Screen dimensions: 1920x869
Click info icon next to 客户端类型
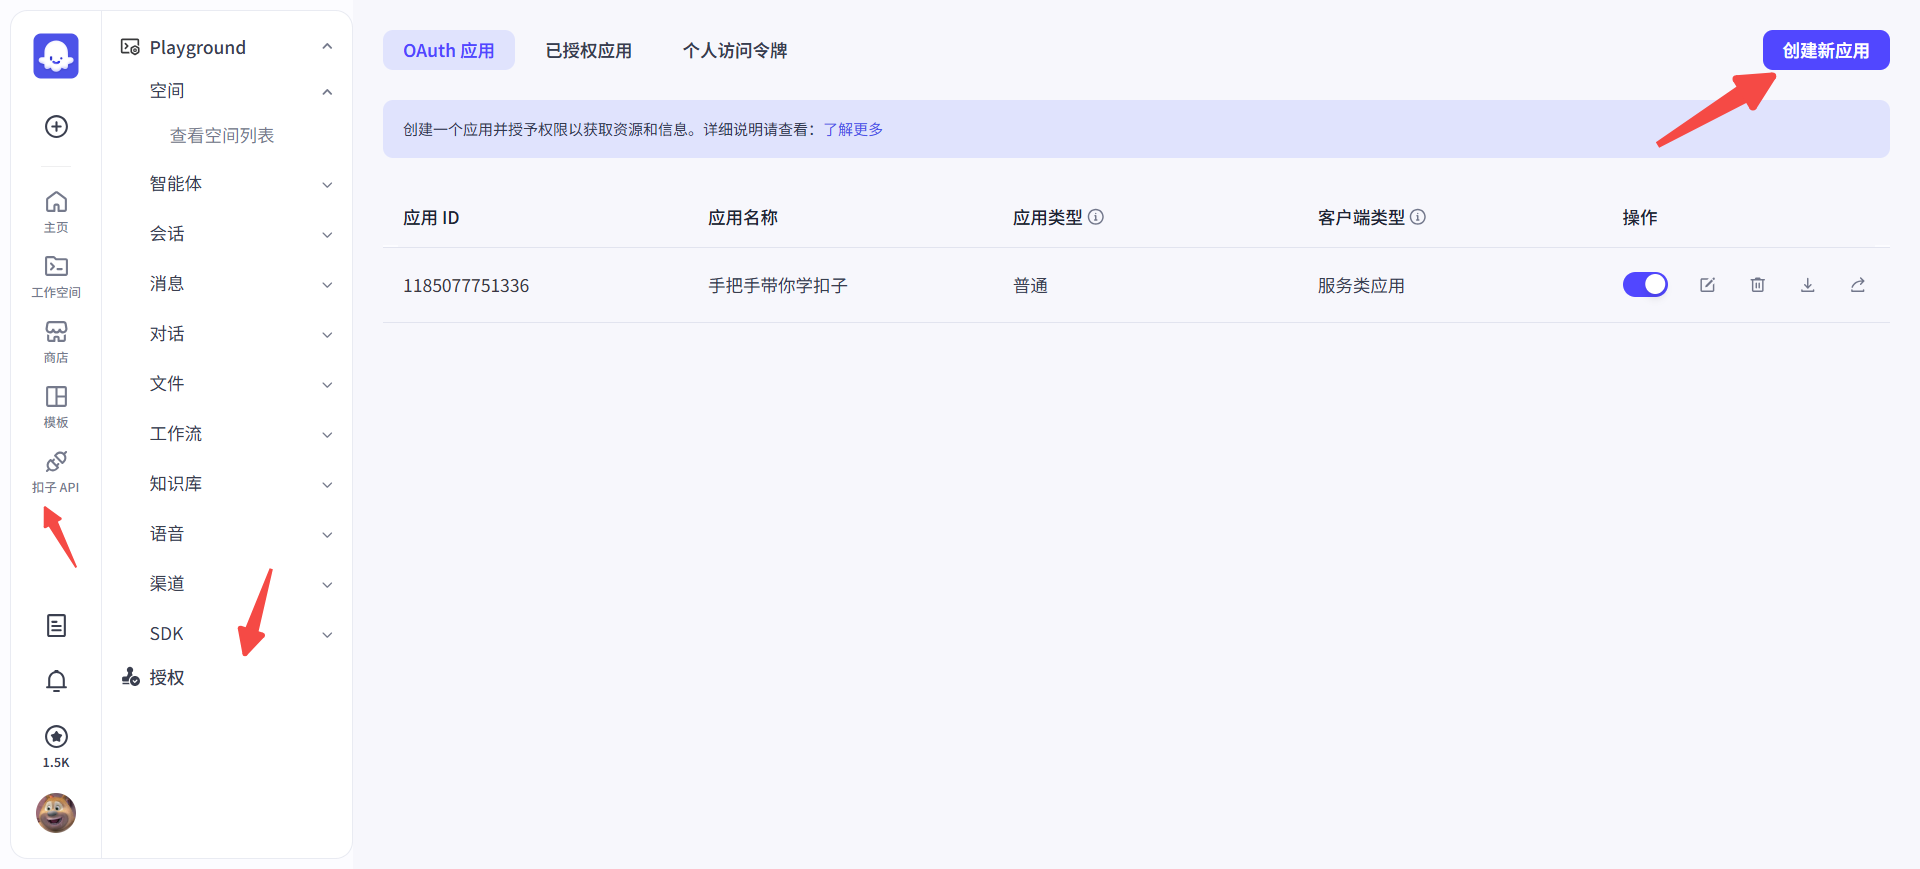coord(1418,217)
